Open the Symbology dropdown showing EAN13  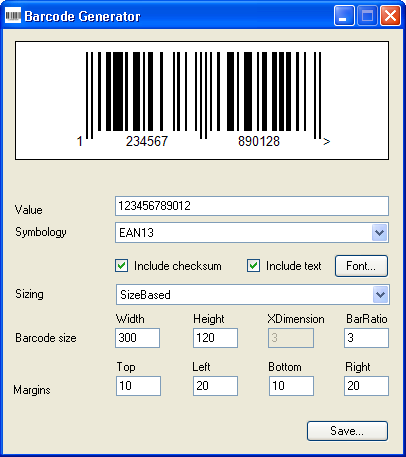click(252, 233)
